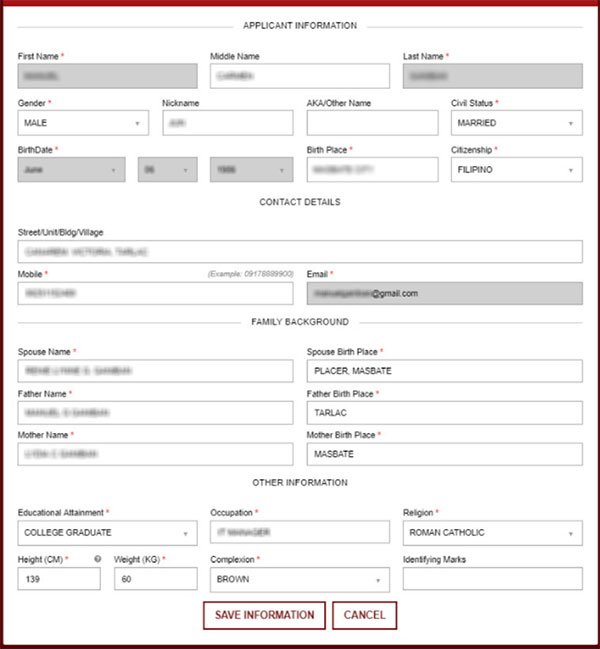
Task: Expand the Complexion dropdown
Action: 300,579
